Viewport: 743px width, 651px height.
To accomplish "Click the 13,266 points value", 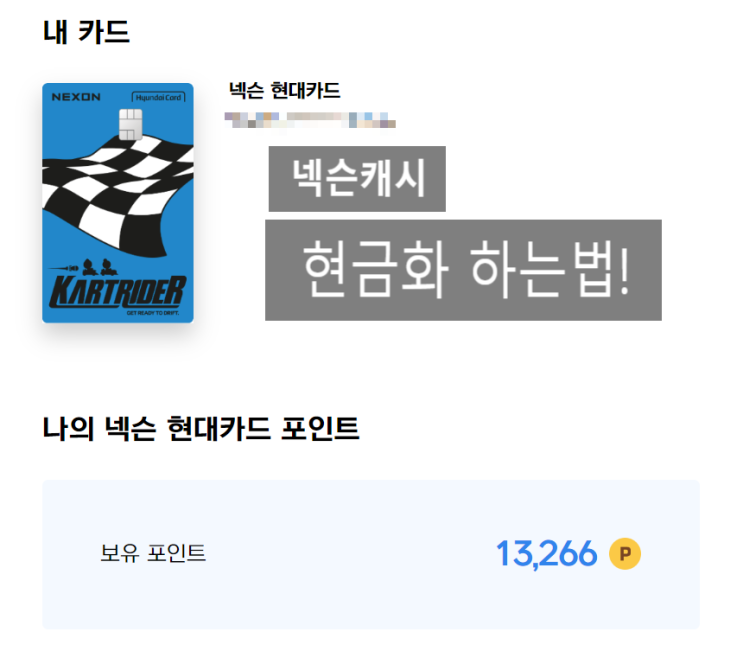I will (546, 553).
